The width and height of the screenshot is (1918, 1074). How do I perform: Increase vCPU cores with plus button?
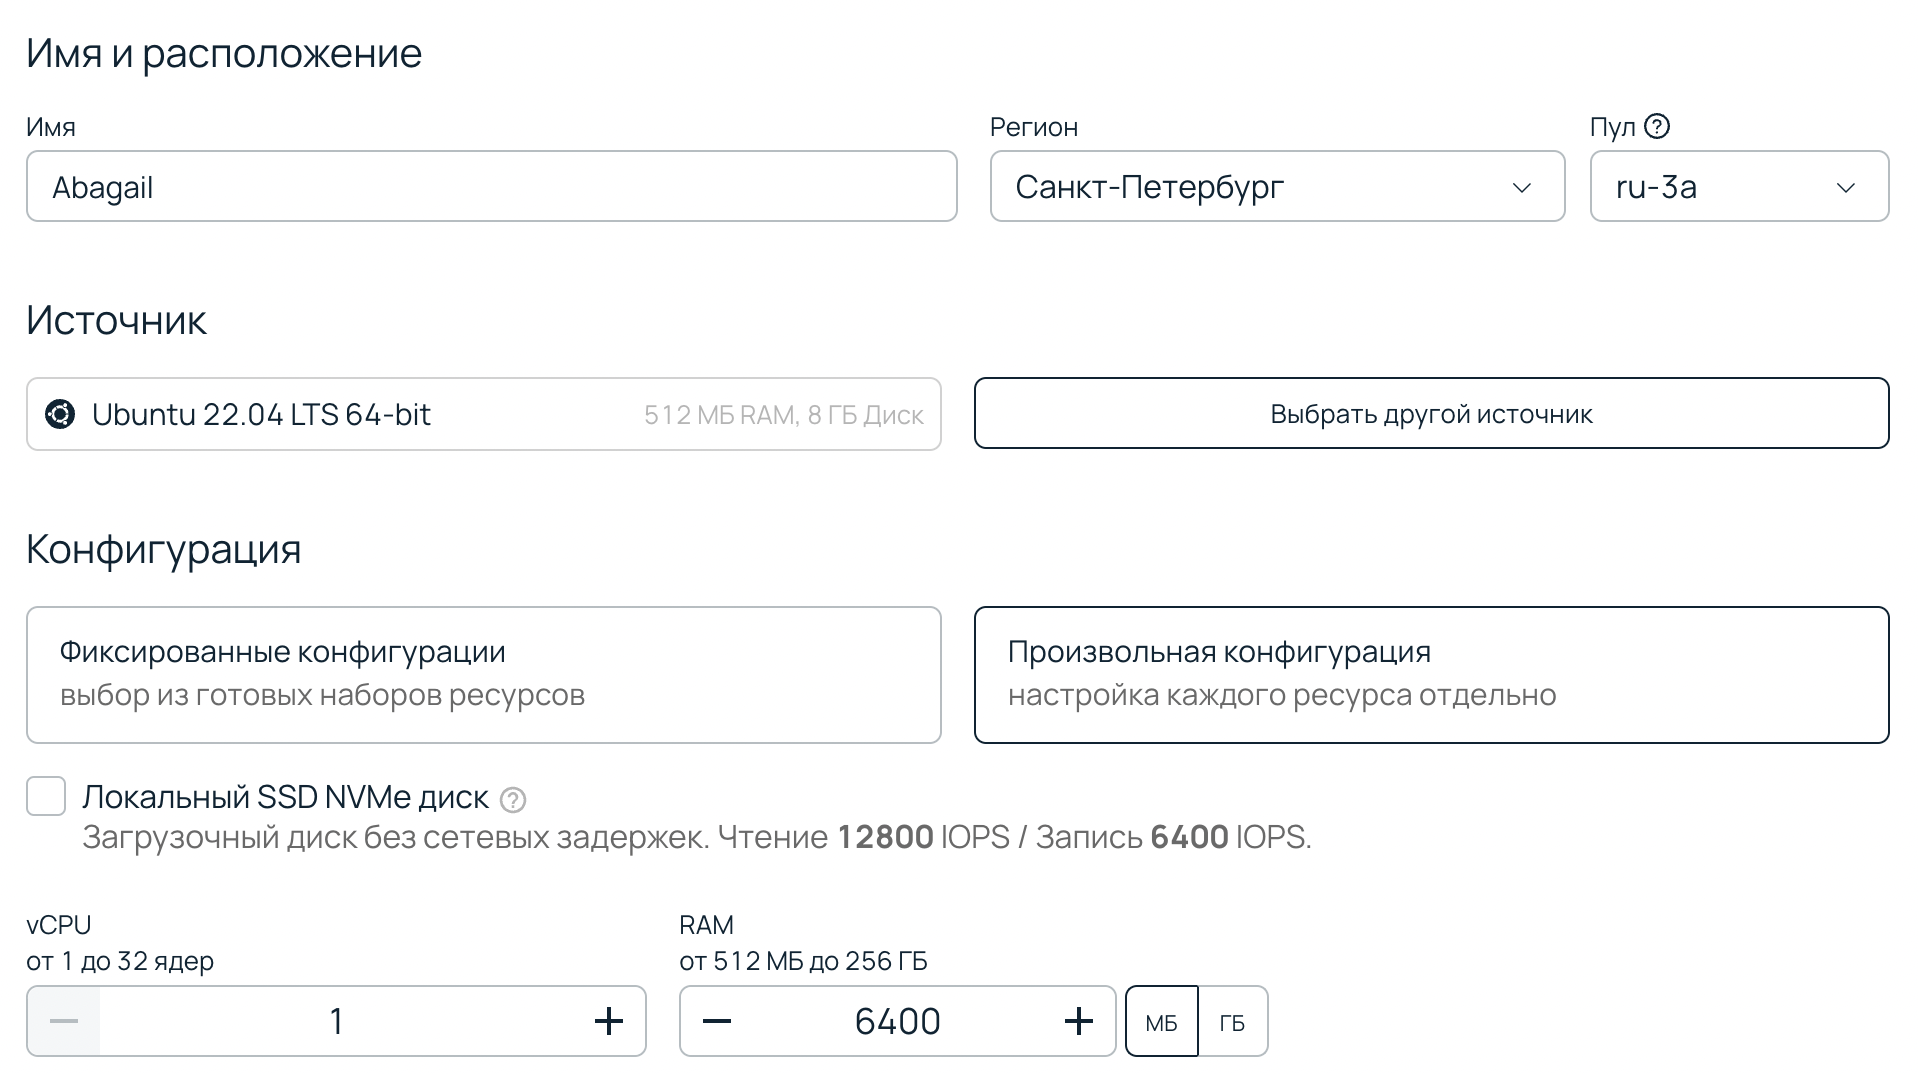pos(608,1021)
